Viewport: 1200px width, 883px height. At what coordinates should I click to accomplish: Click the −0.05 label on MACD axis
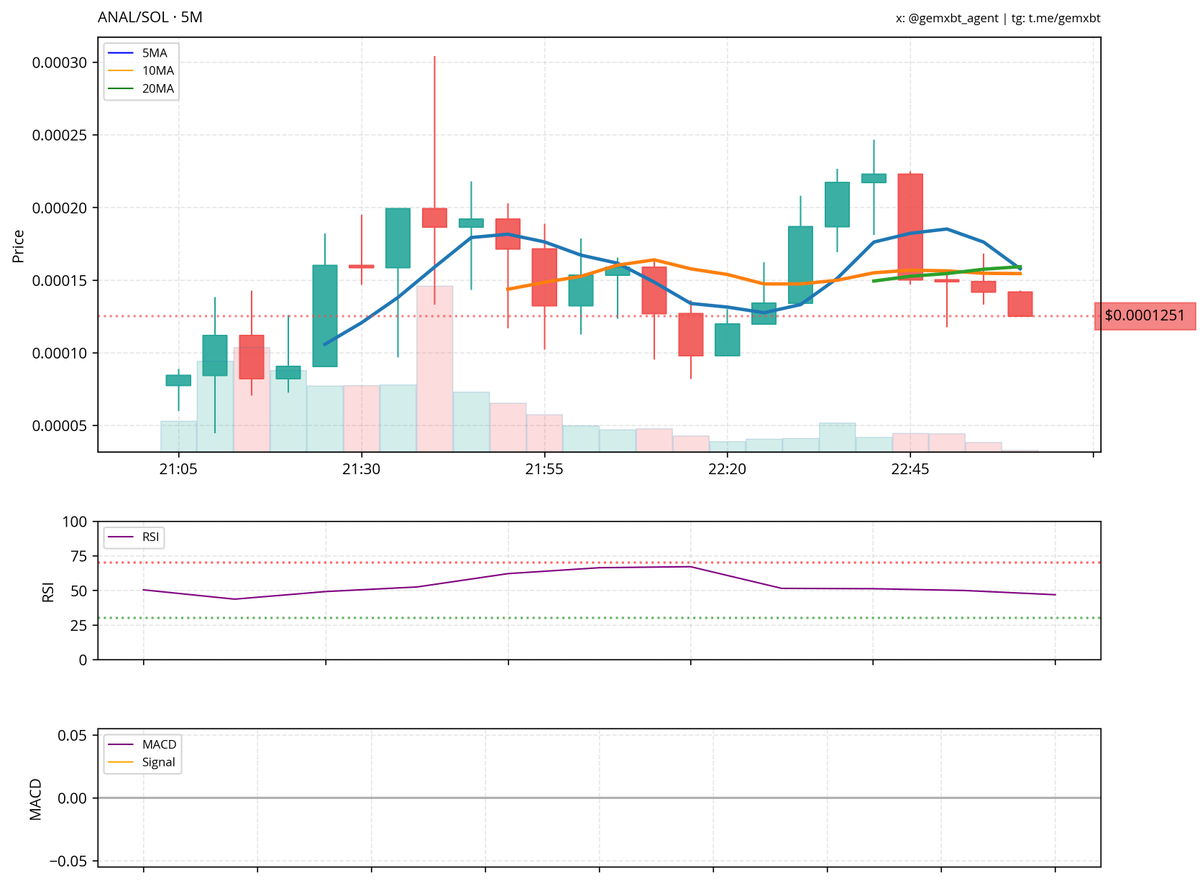click(67, 860)
